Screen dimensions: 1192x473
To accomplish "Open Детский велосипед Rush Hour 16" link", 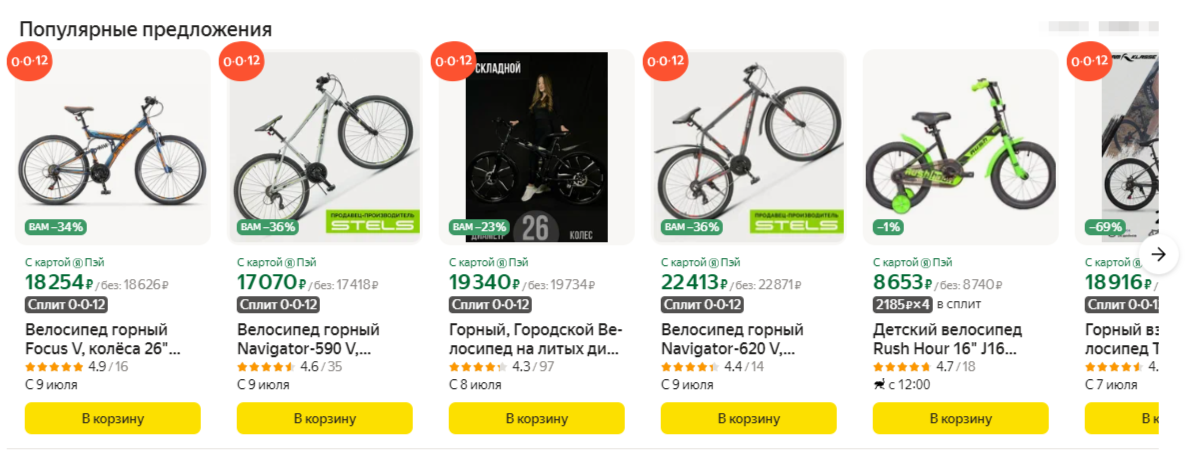I will tap(947, 339).
